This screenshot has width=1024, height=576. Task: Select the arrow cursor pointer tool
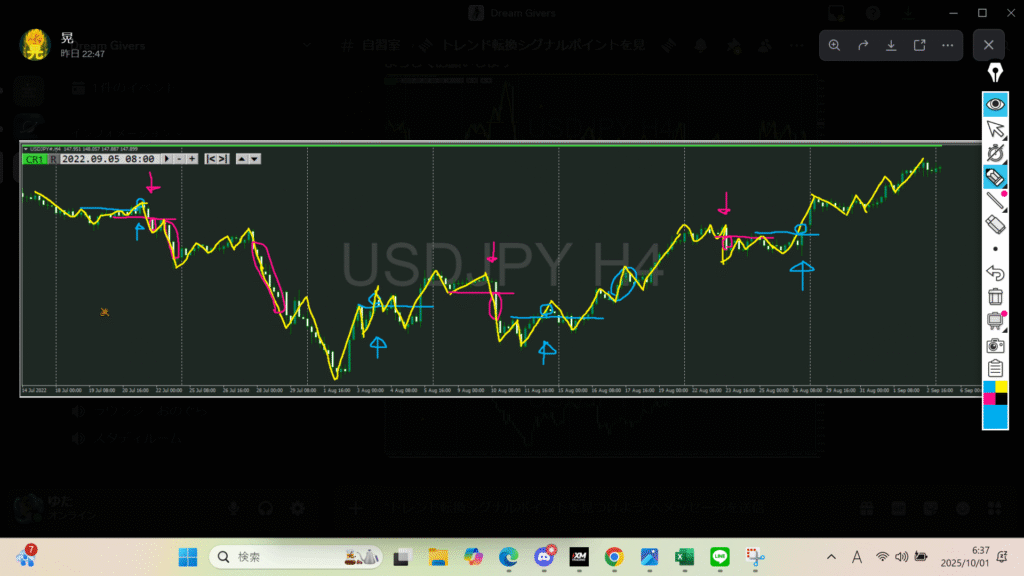pos(995,129)
